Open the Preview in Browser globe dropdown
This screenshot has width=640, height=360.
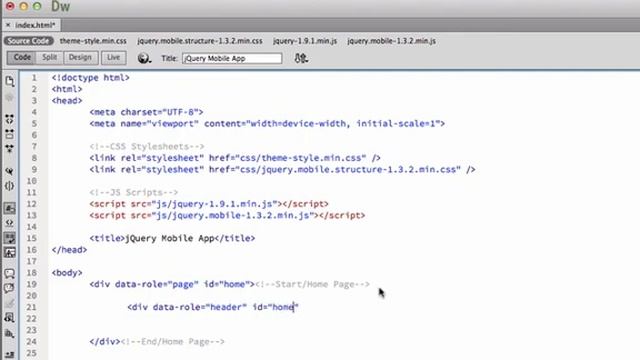[144, 58]
